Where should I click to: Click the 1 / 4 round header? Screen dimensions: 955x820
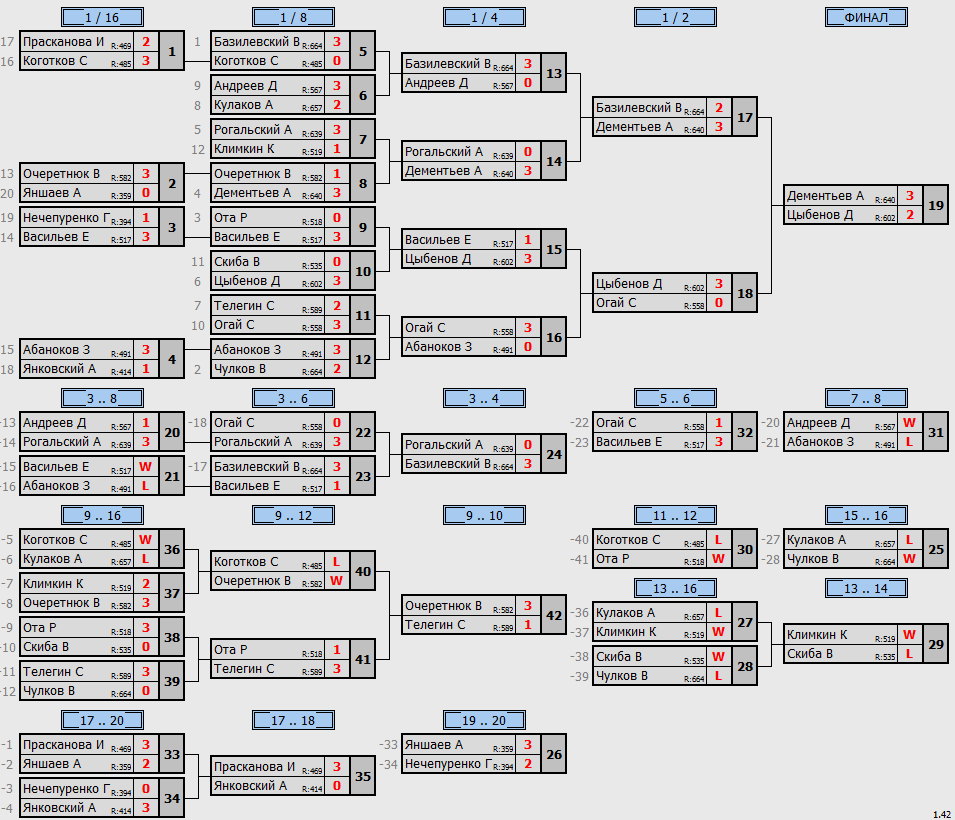(x=484, y=17)
